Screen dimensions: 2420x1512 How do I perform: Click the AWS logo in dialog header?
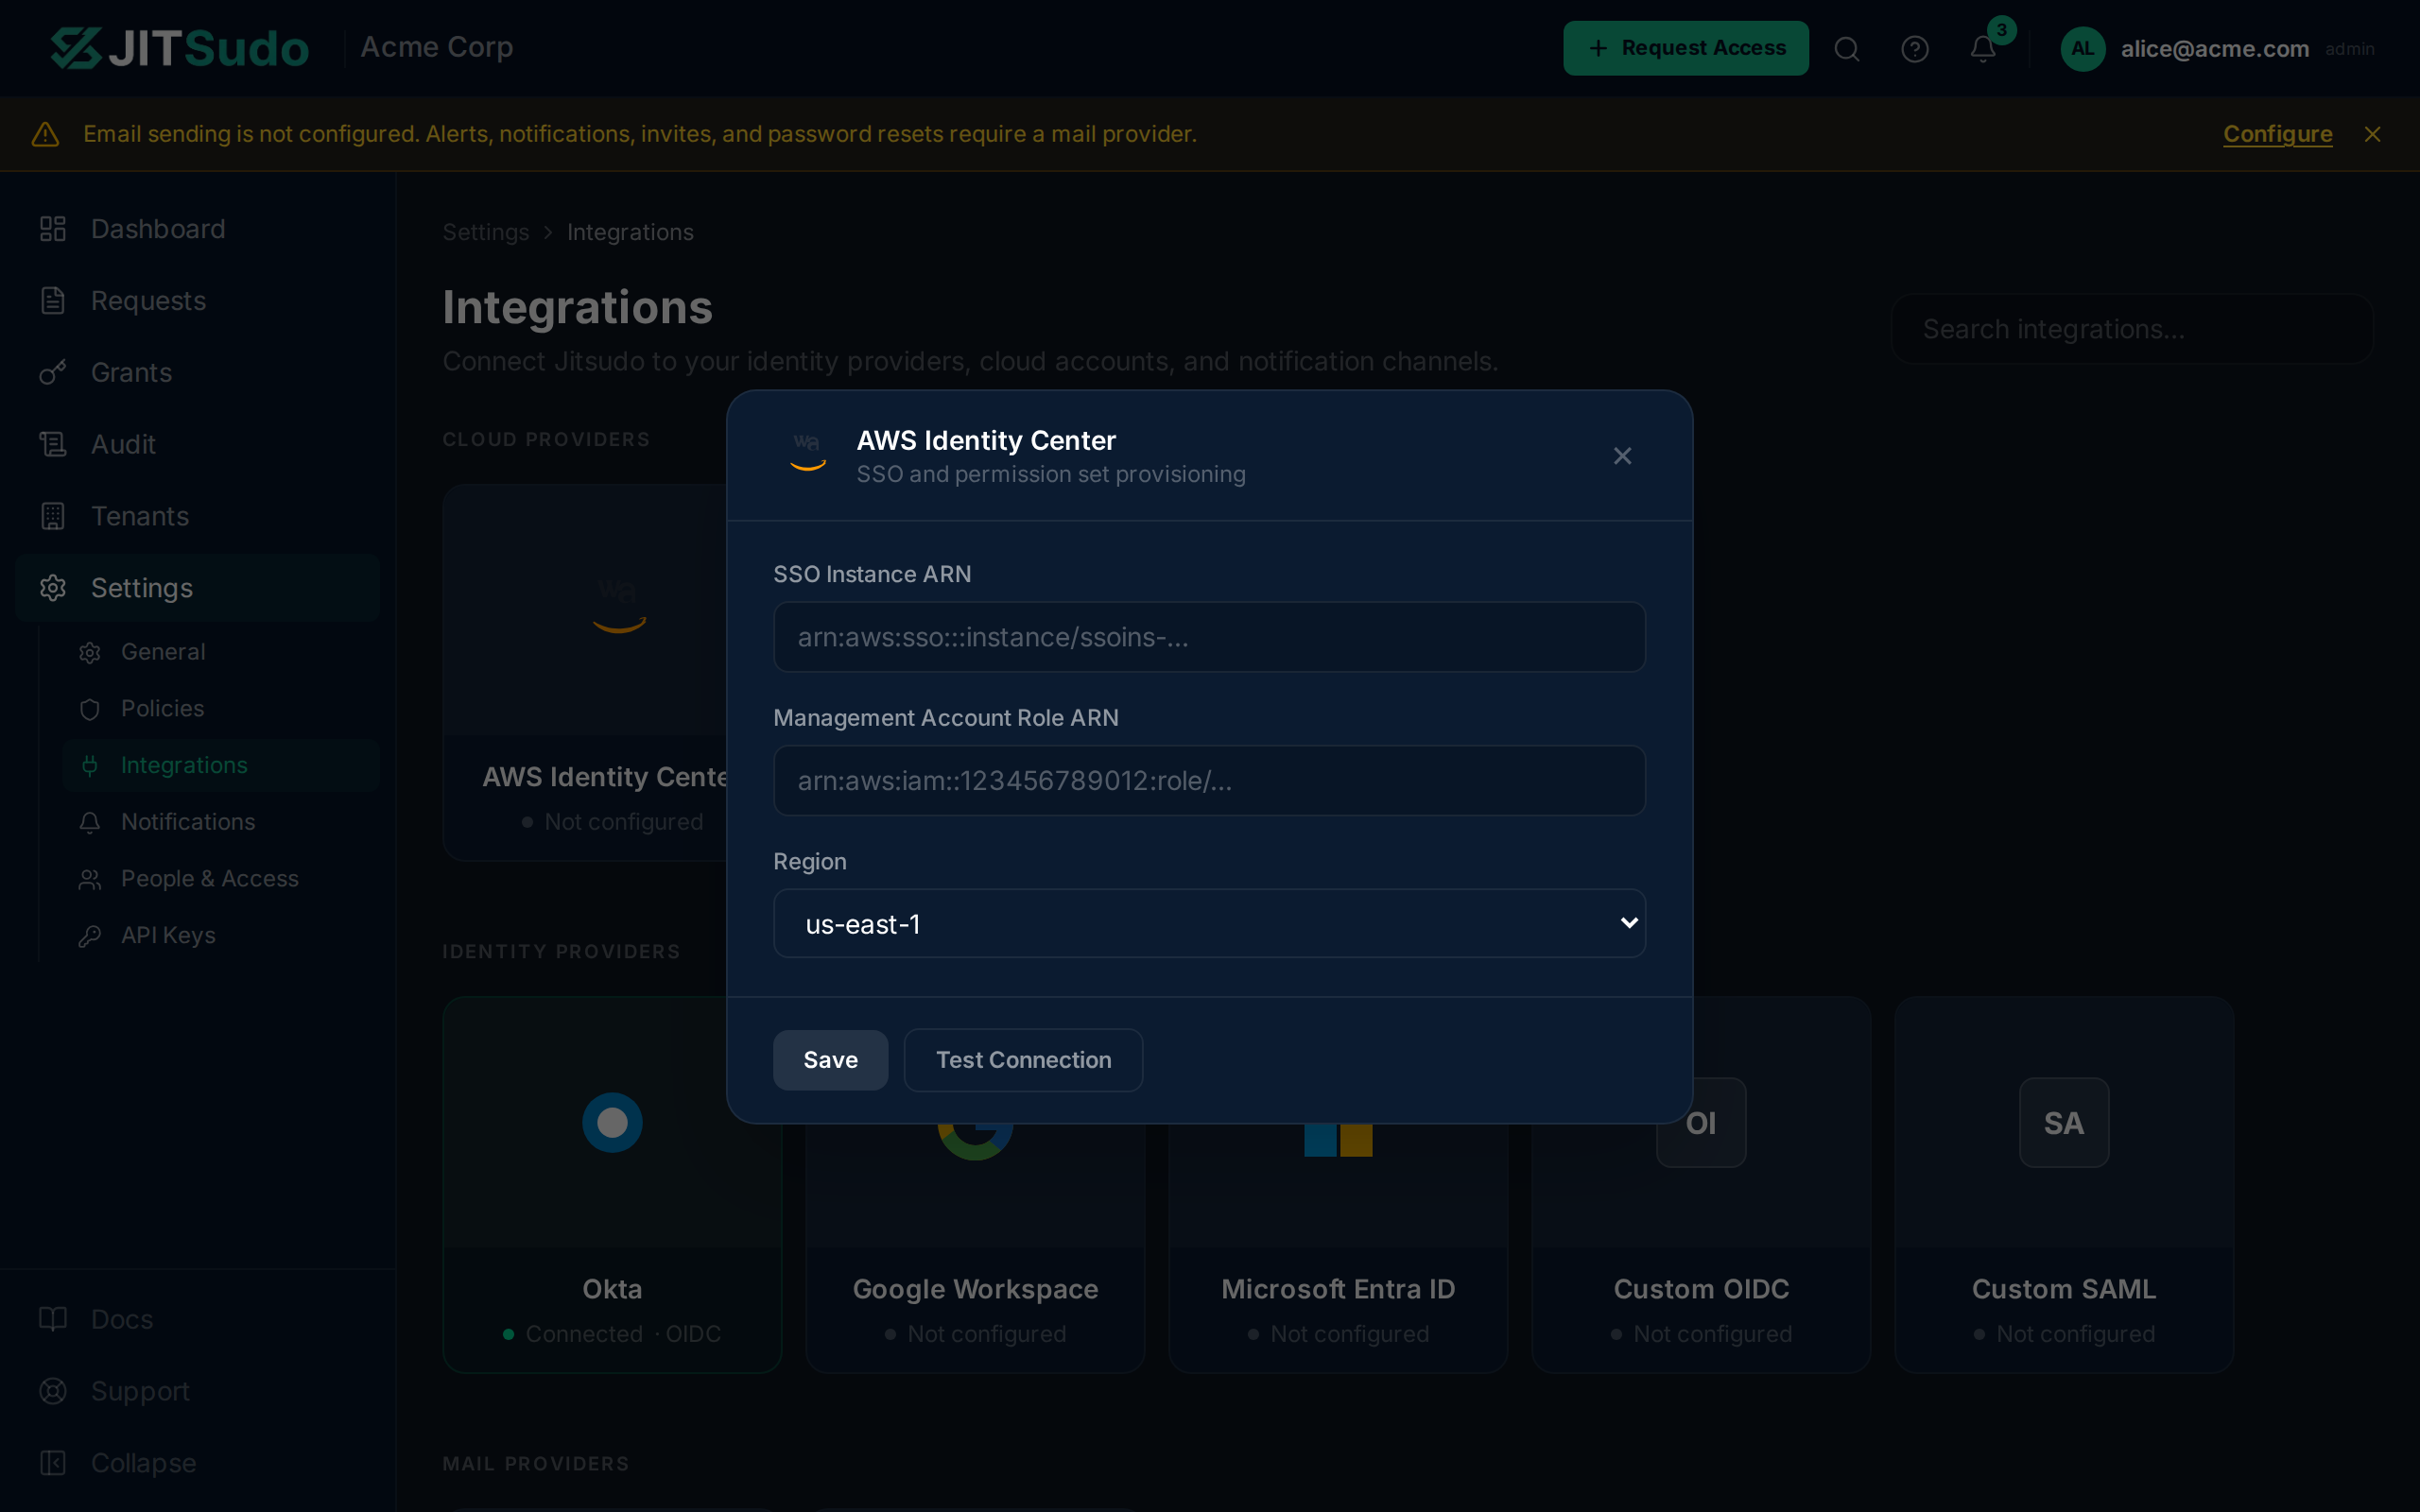pyautogui.click(x=807, y=453)
